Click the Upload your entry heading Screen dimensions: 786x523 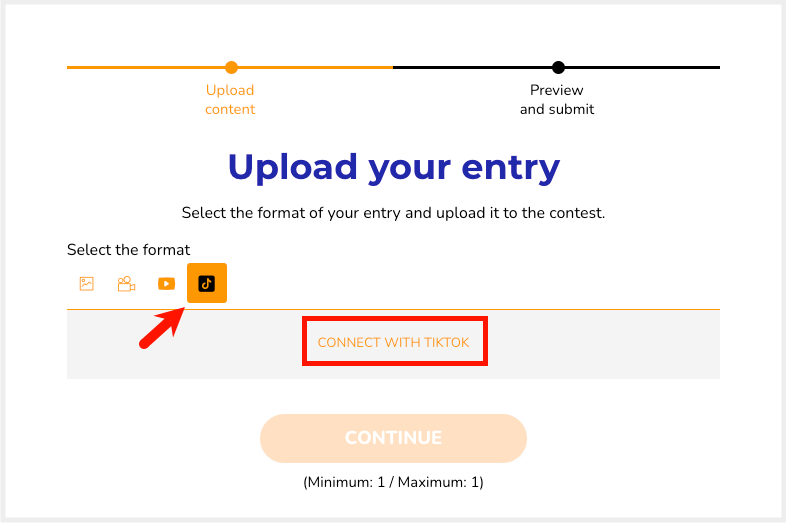[394, 167]
